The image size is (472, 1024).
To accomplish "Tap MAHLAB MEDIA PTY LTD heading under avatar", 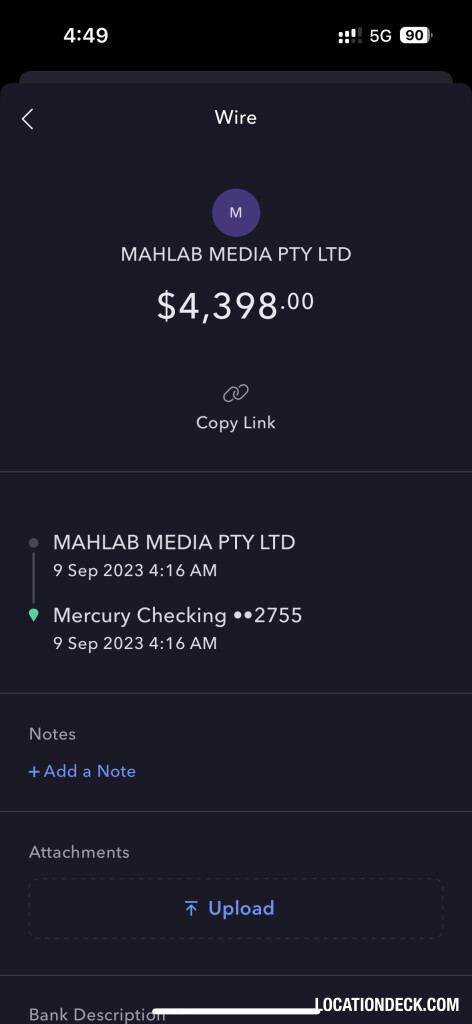I will click(236, 255).
